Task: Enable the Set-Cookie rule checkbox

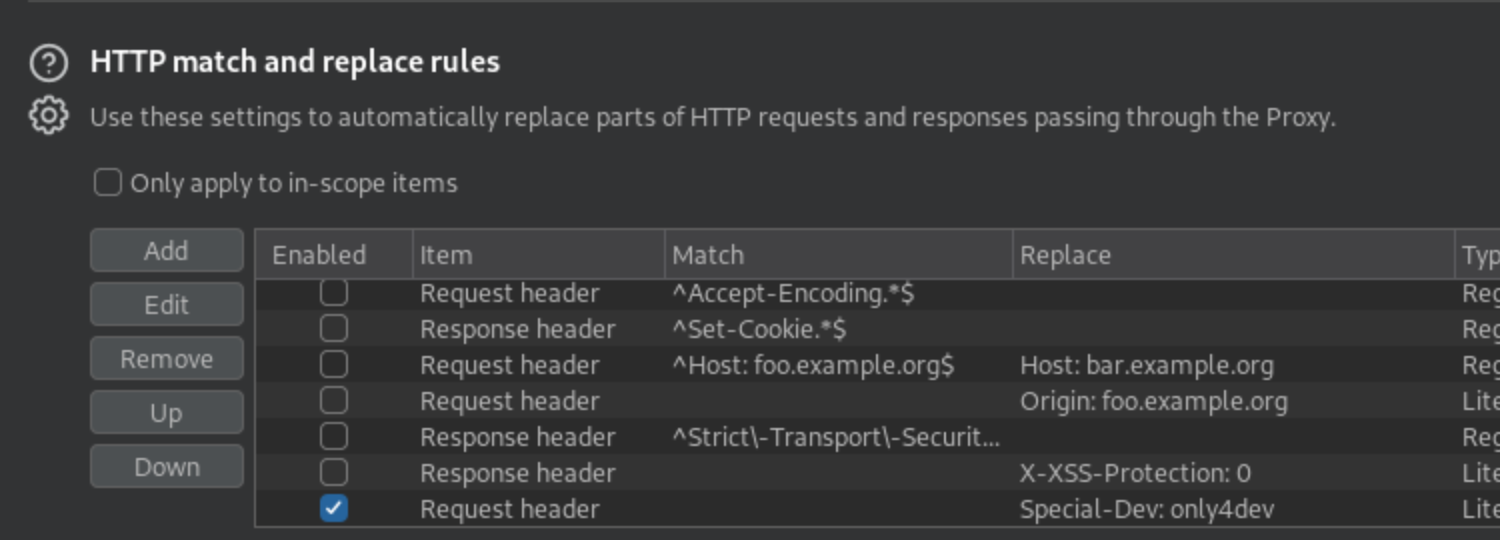Action: pyautogui.click(x=334, y=329)
